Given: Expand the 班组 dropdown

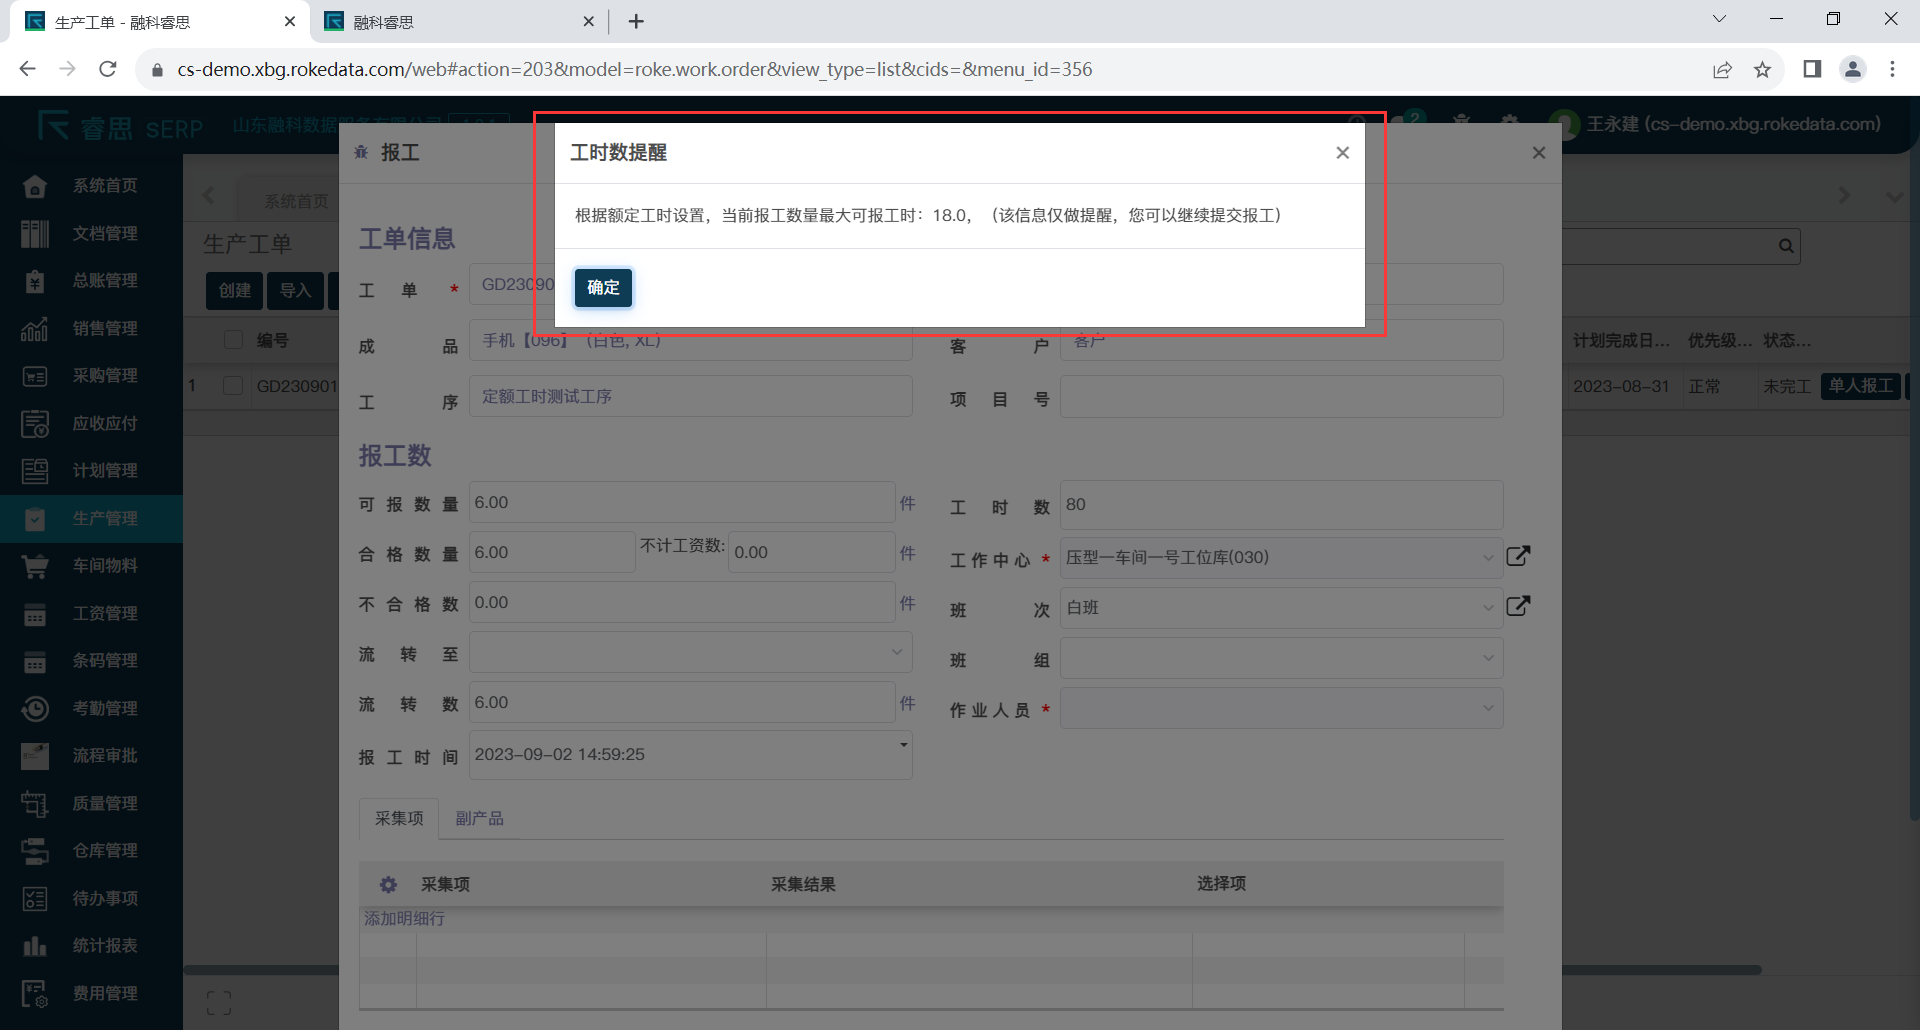Looking at the screenshot, I should (x=1280, y=658).
